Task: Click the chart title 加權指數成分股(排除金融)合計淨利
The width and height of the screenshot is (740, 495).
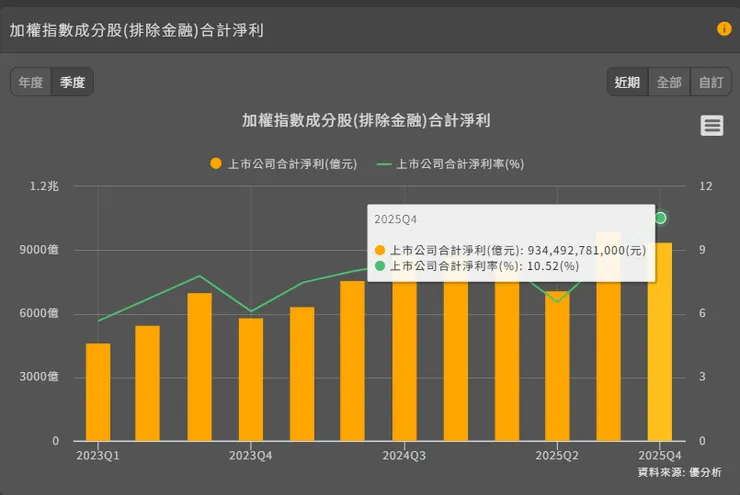Action: pos(366,120)
